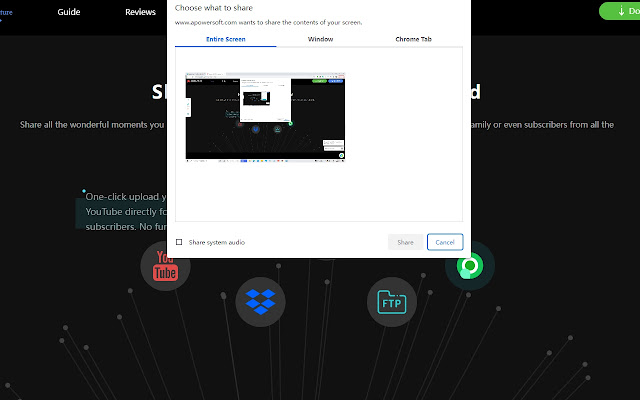This screenshot has height=400, width=640.
Task: Click the green circular cloud-share icon
Action: [x=470, y=266]
